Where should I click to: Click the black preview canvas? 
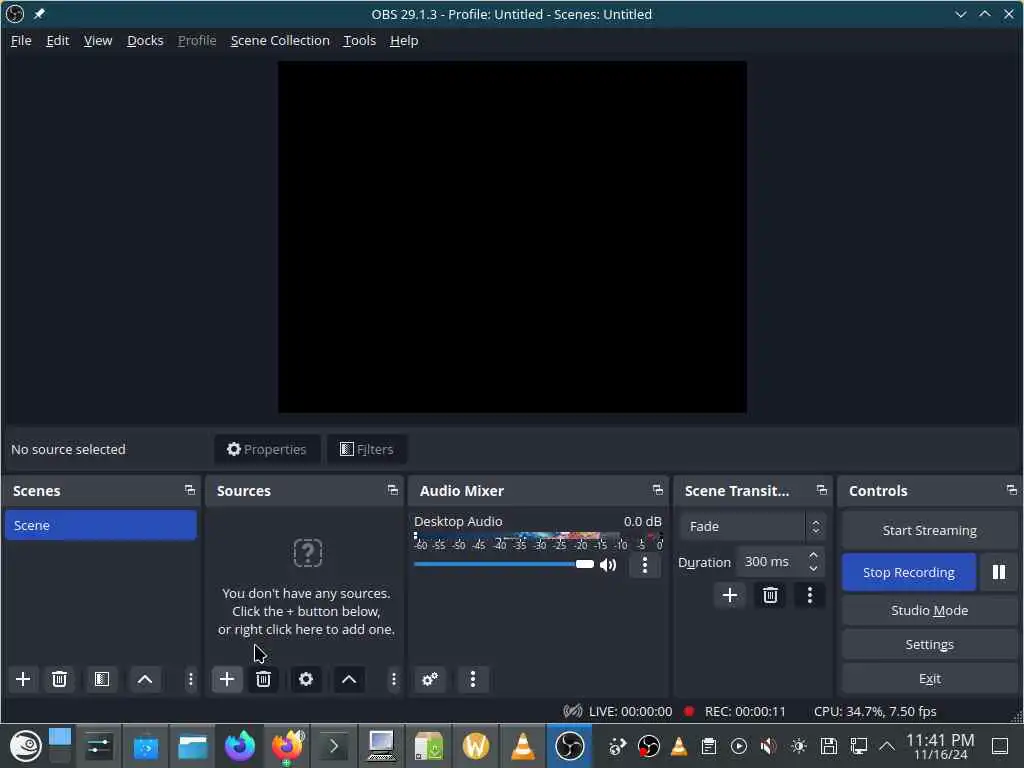click(512, 237)
